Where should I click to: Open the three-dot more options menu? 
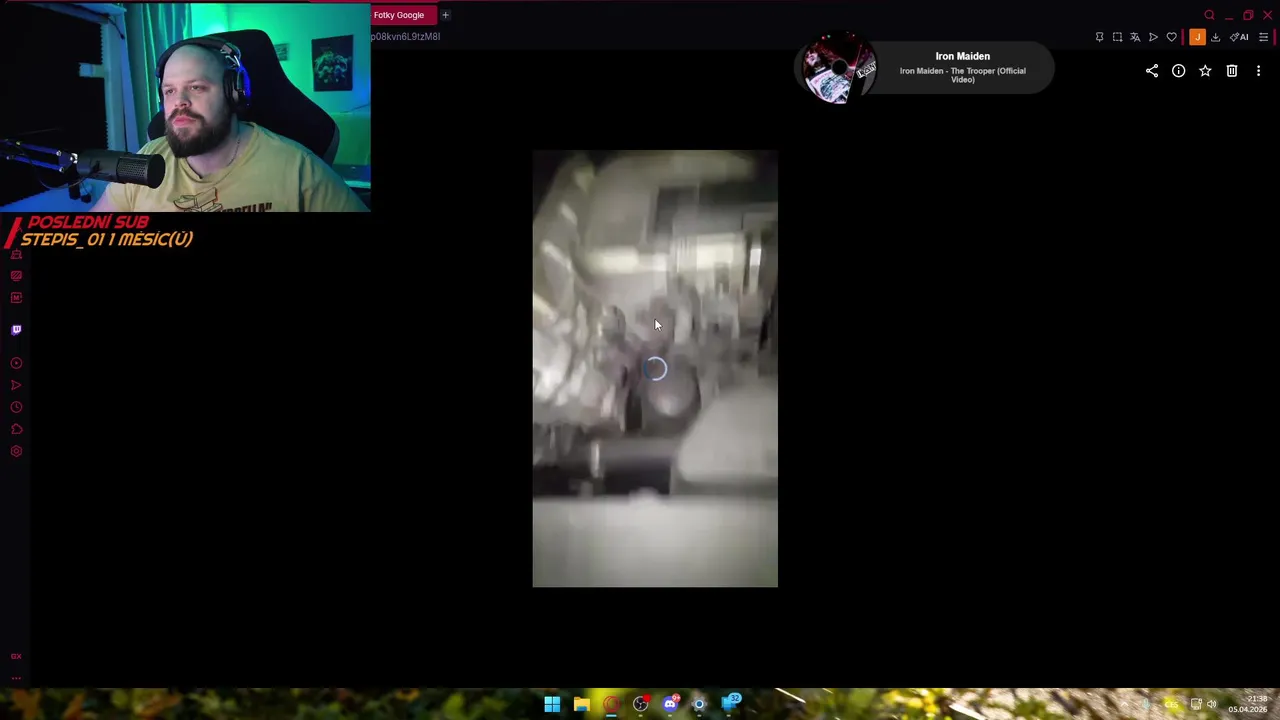[x=1258, y=71]
